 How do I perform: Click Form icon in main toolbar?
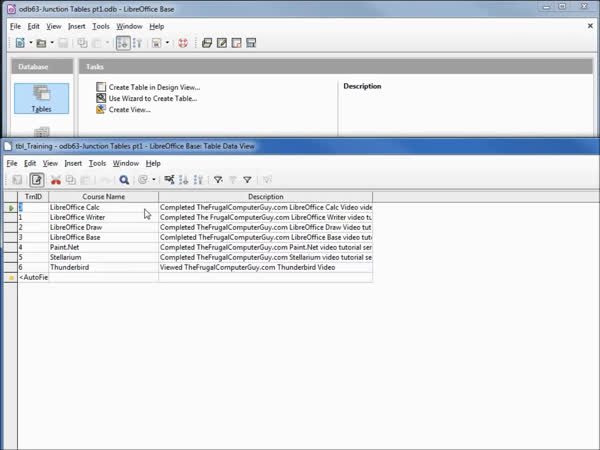coord(157,43)
